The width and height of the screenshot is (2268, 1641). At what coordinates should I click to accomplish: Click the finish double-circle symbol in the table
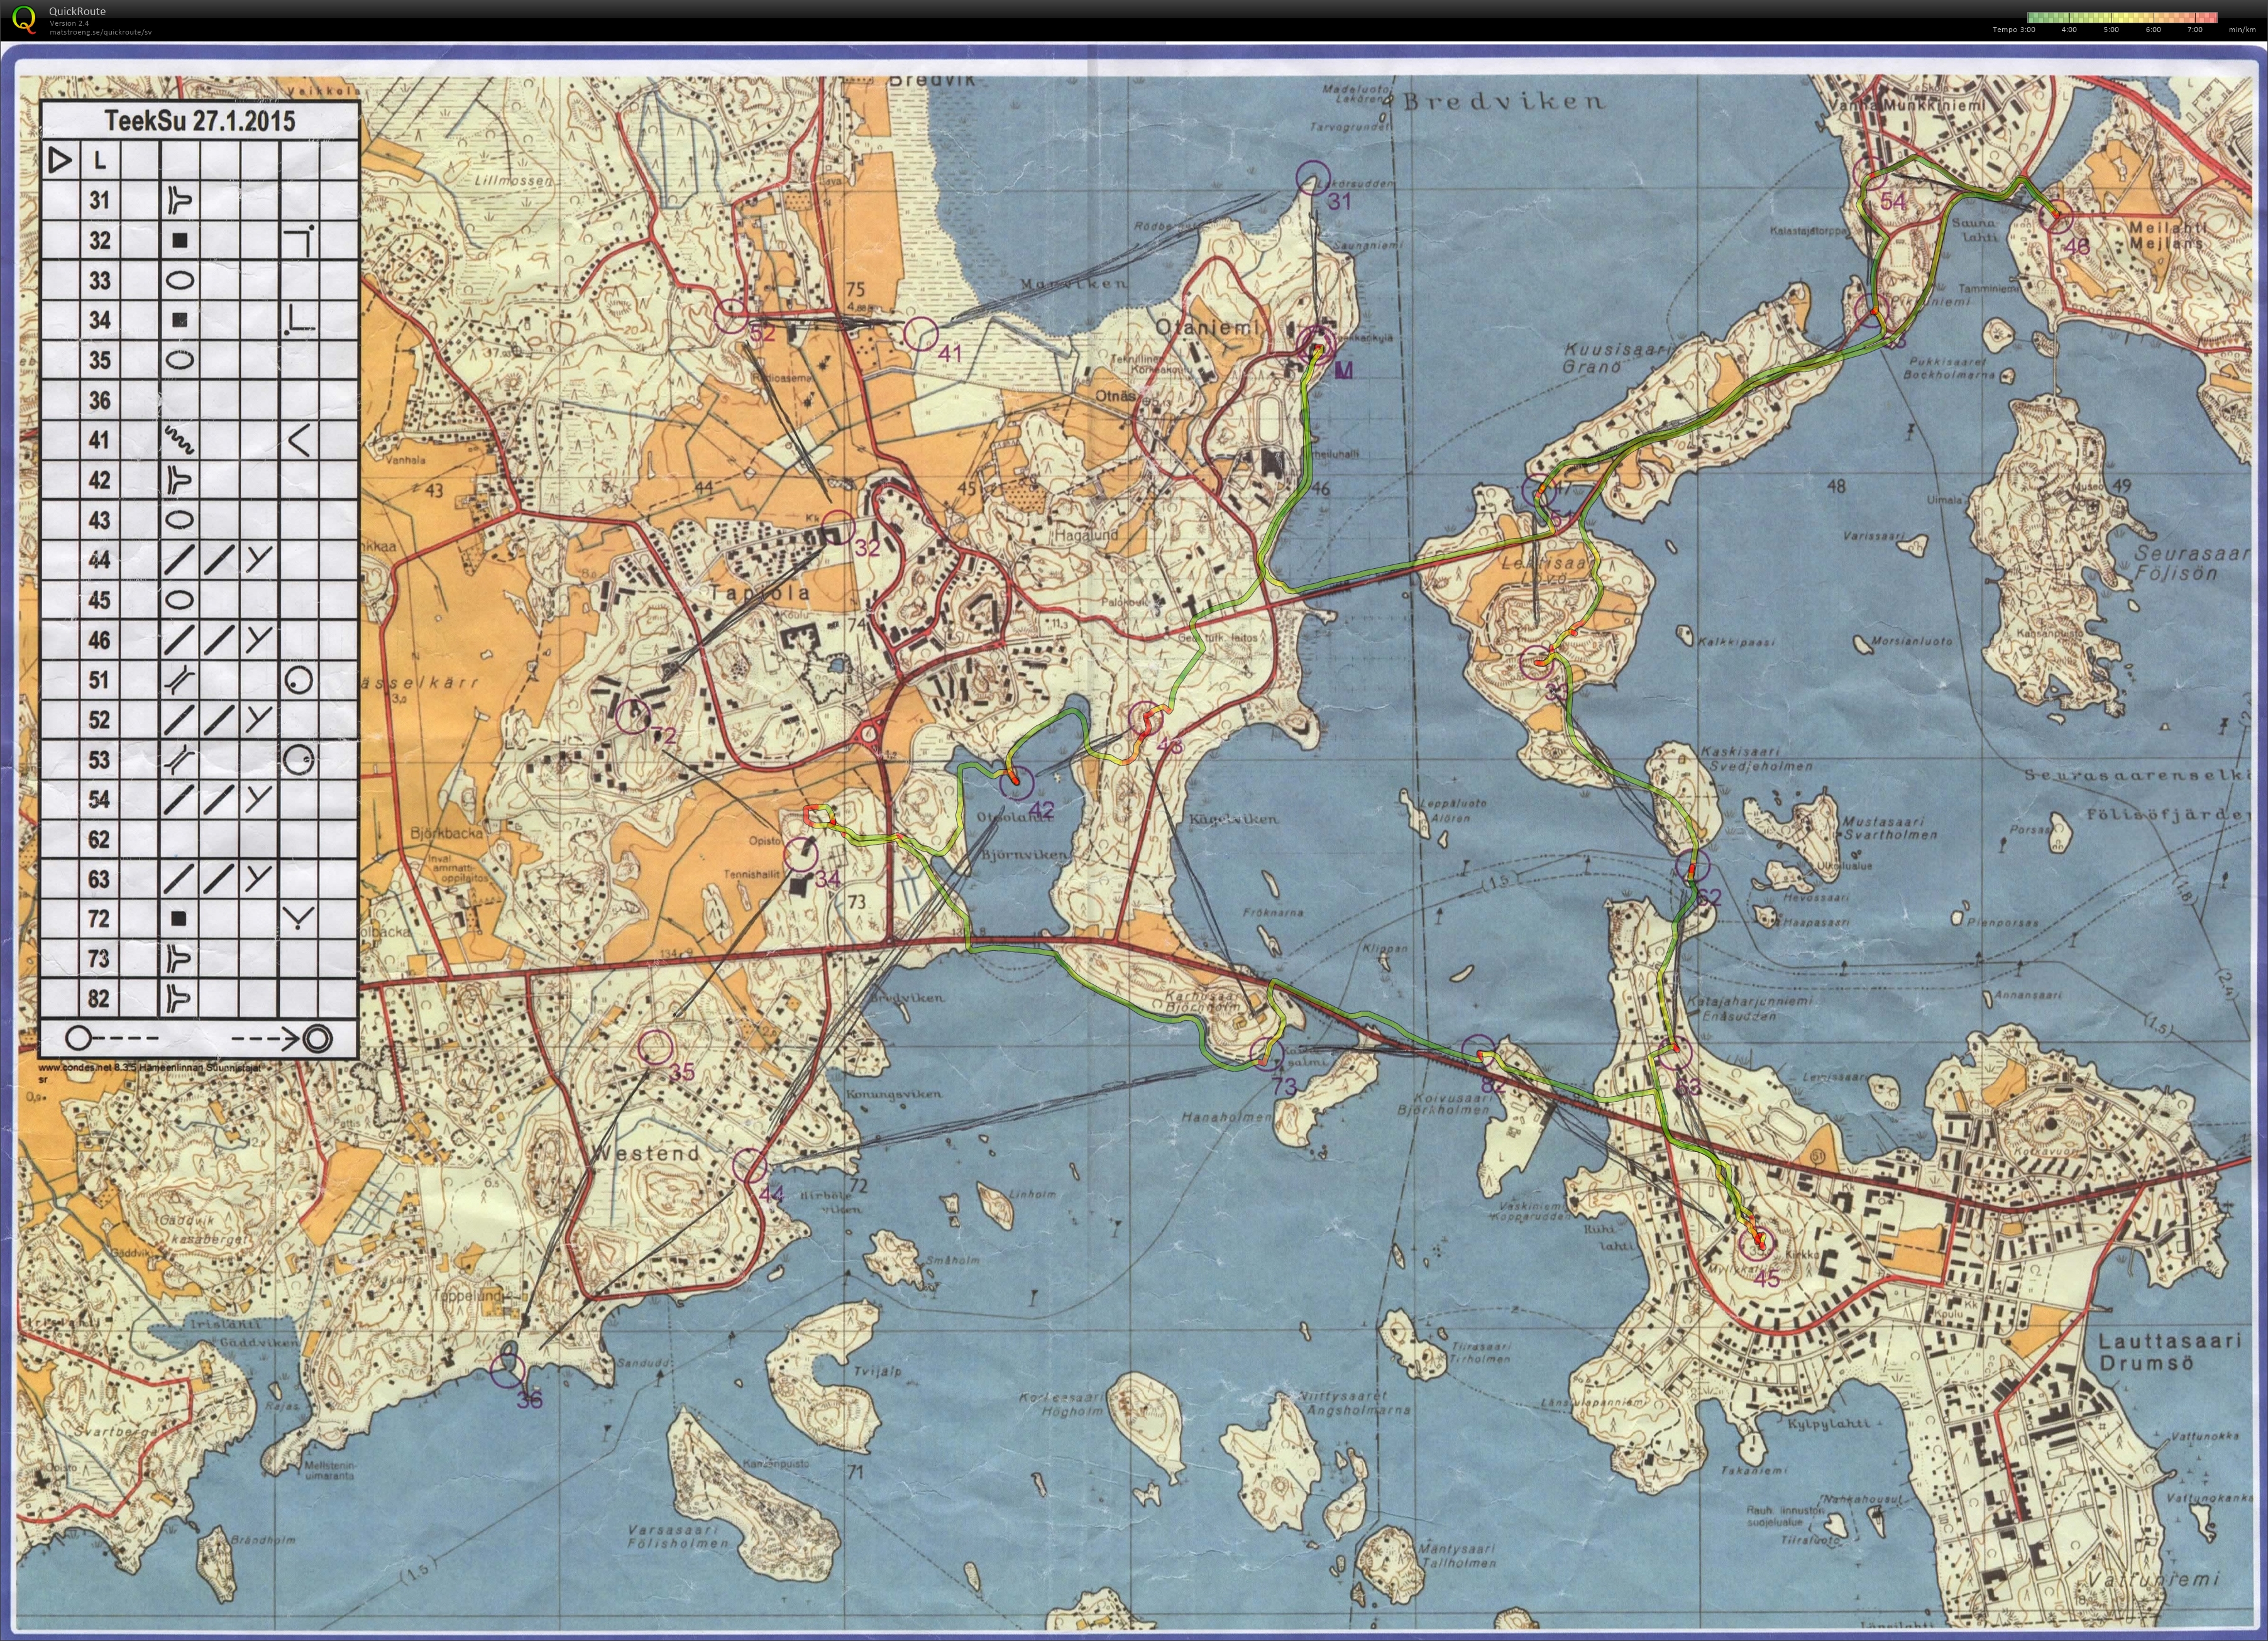click(317, 1038)
